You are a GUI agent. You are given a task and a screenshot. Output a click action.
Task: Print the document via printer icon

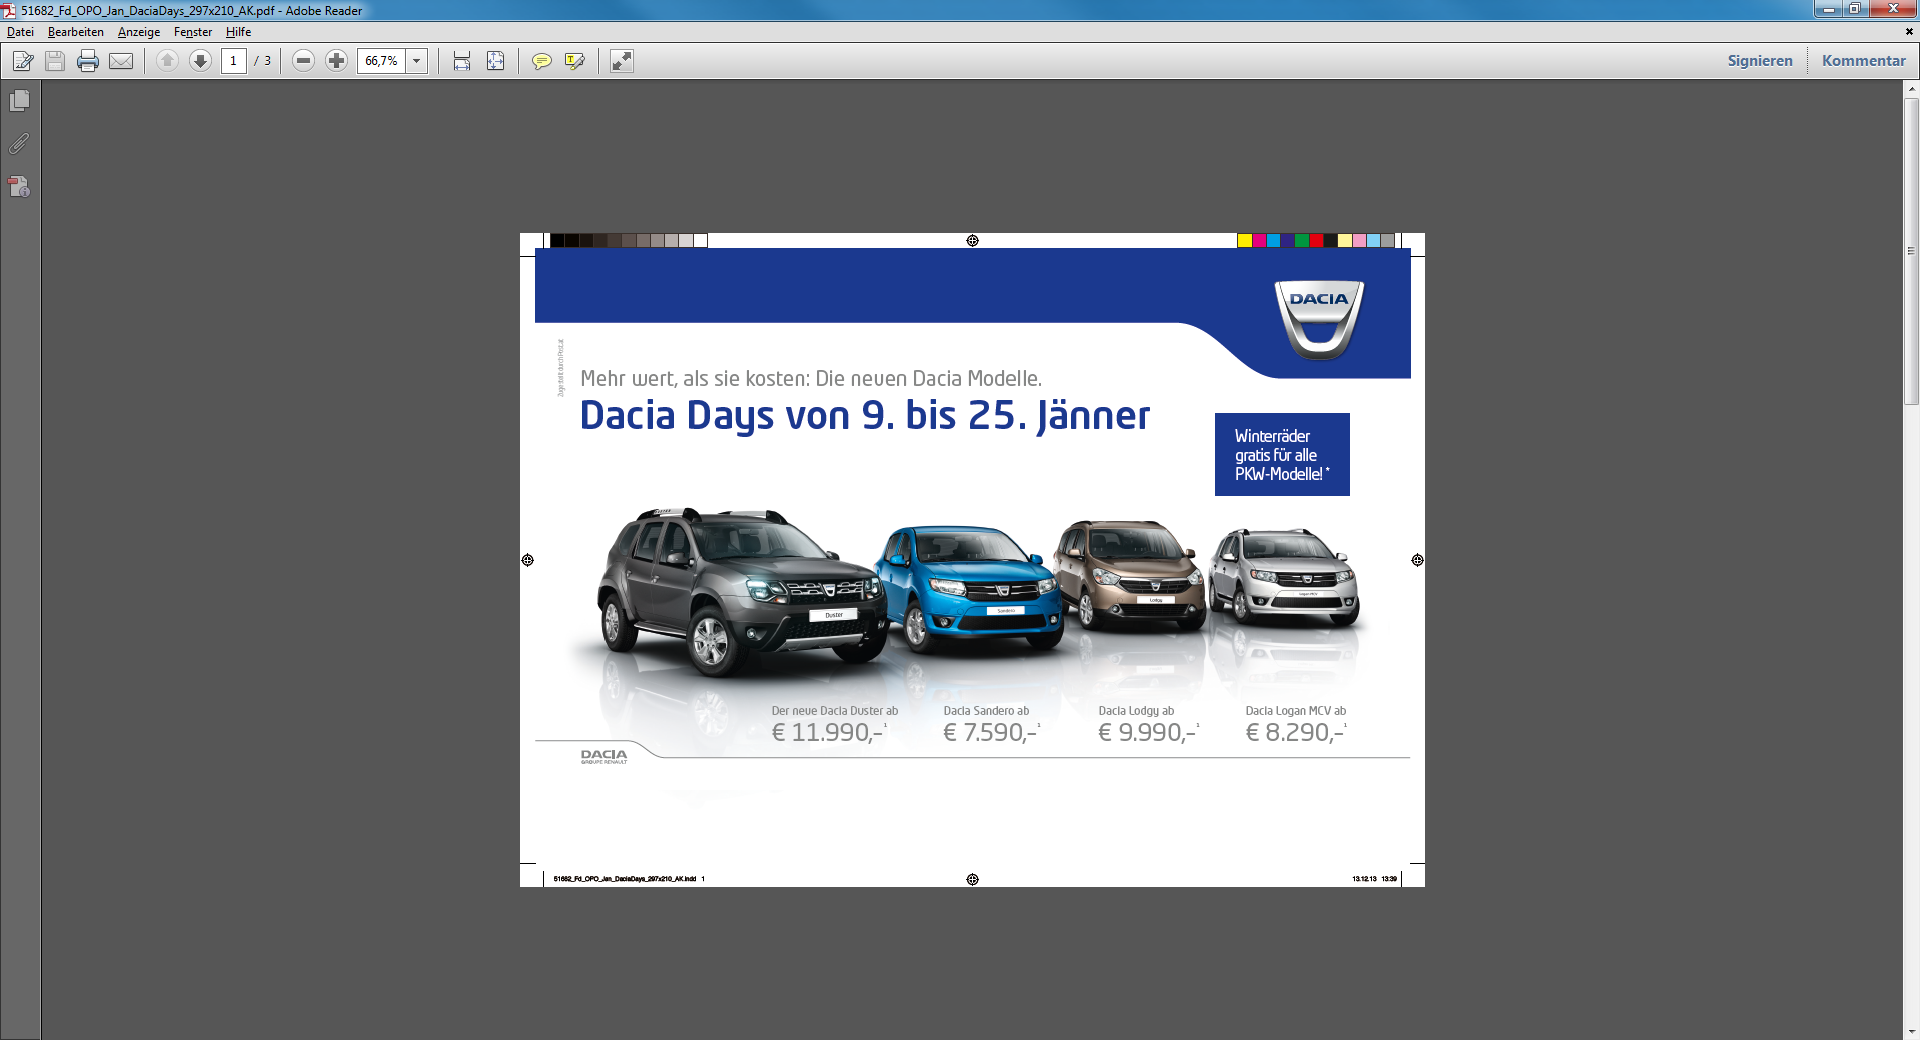[x=88, y=61]
